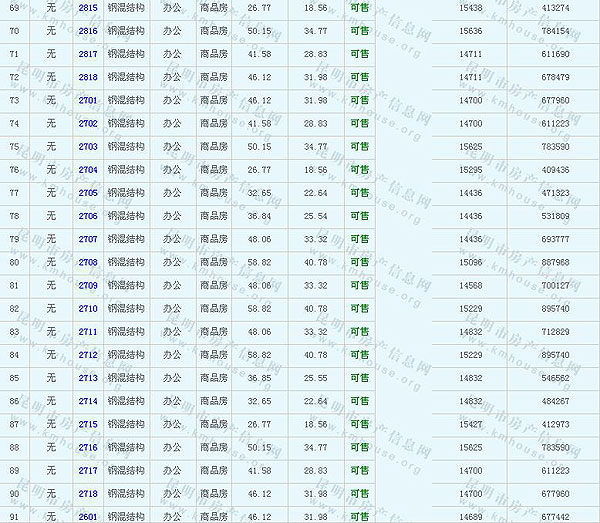Open room 2705 details
Screen dimensions: 600x523
tap(88, 193)
